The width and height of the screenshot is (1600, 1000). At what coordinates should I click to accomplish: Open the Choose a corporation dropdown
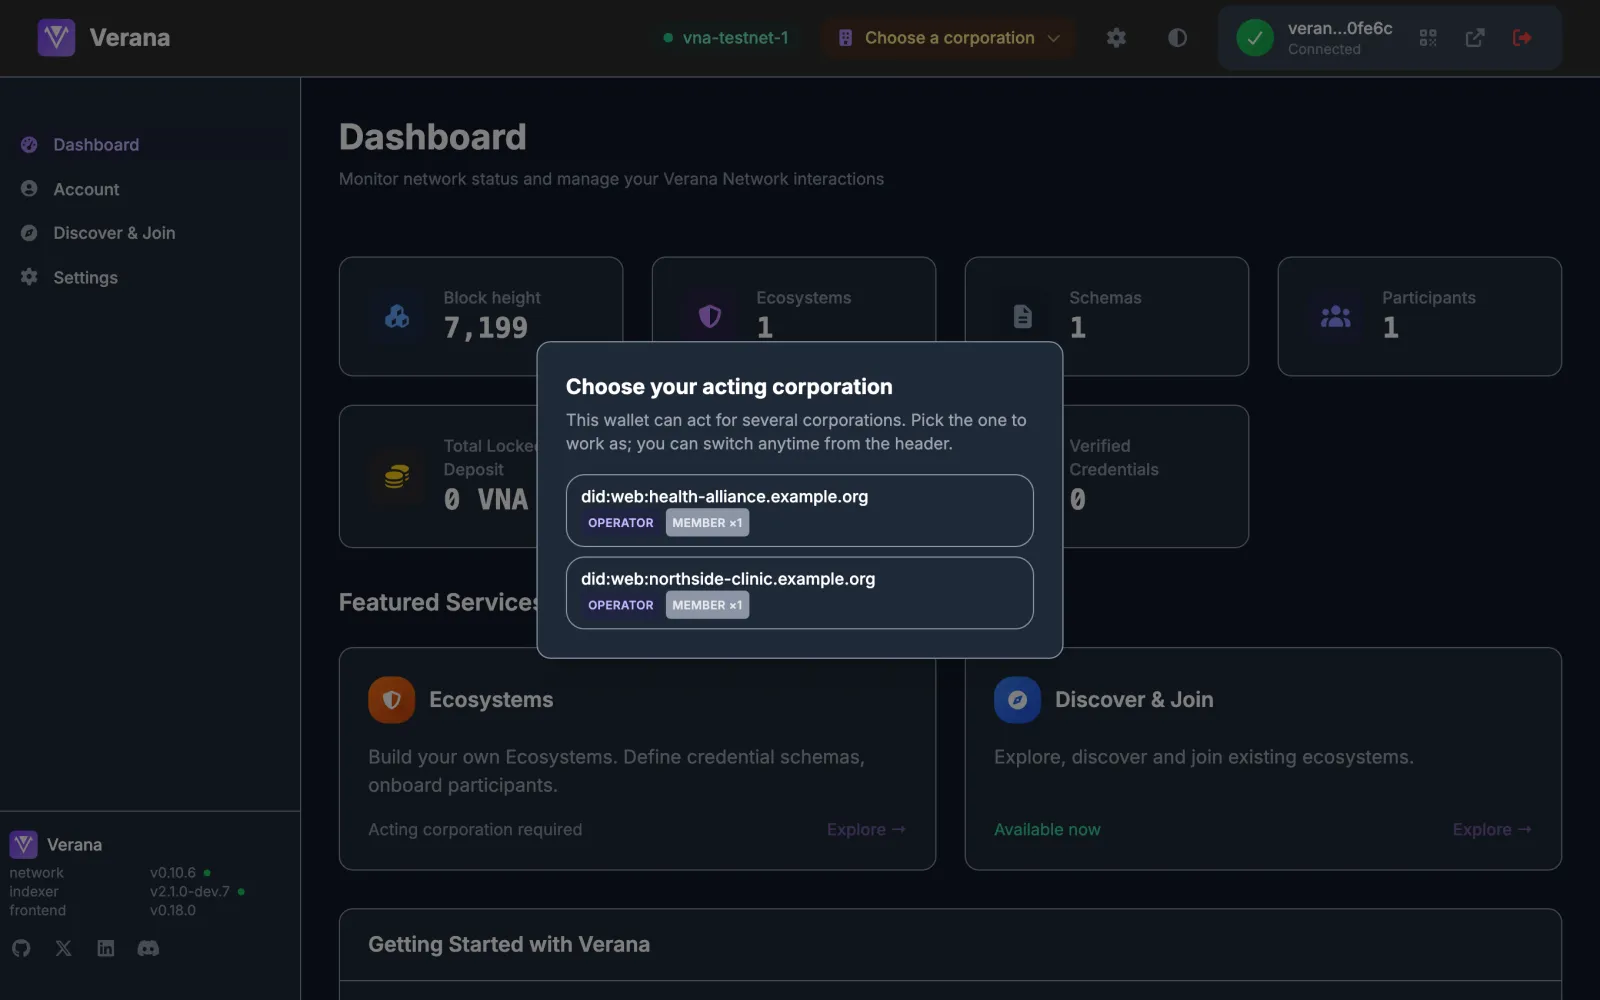pyautogui.click(x=949, y=38)
